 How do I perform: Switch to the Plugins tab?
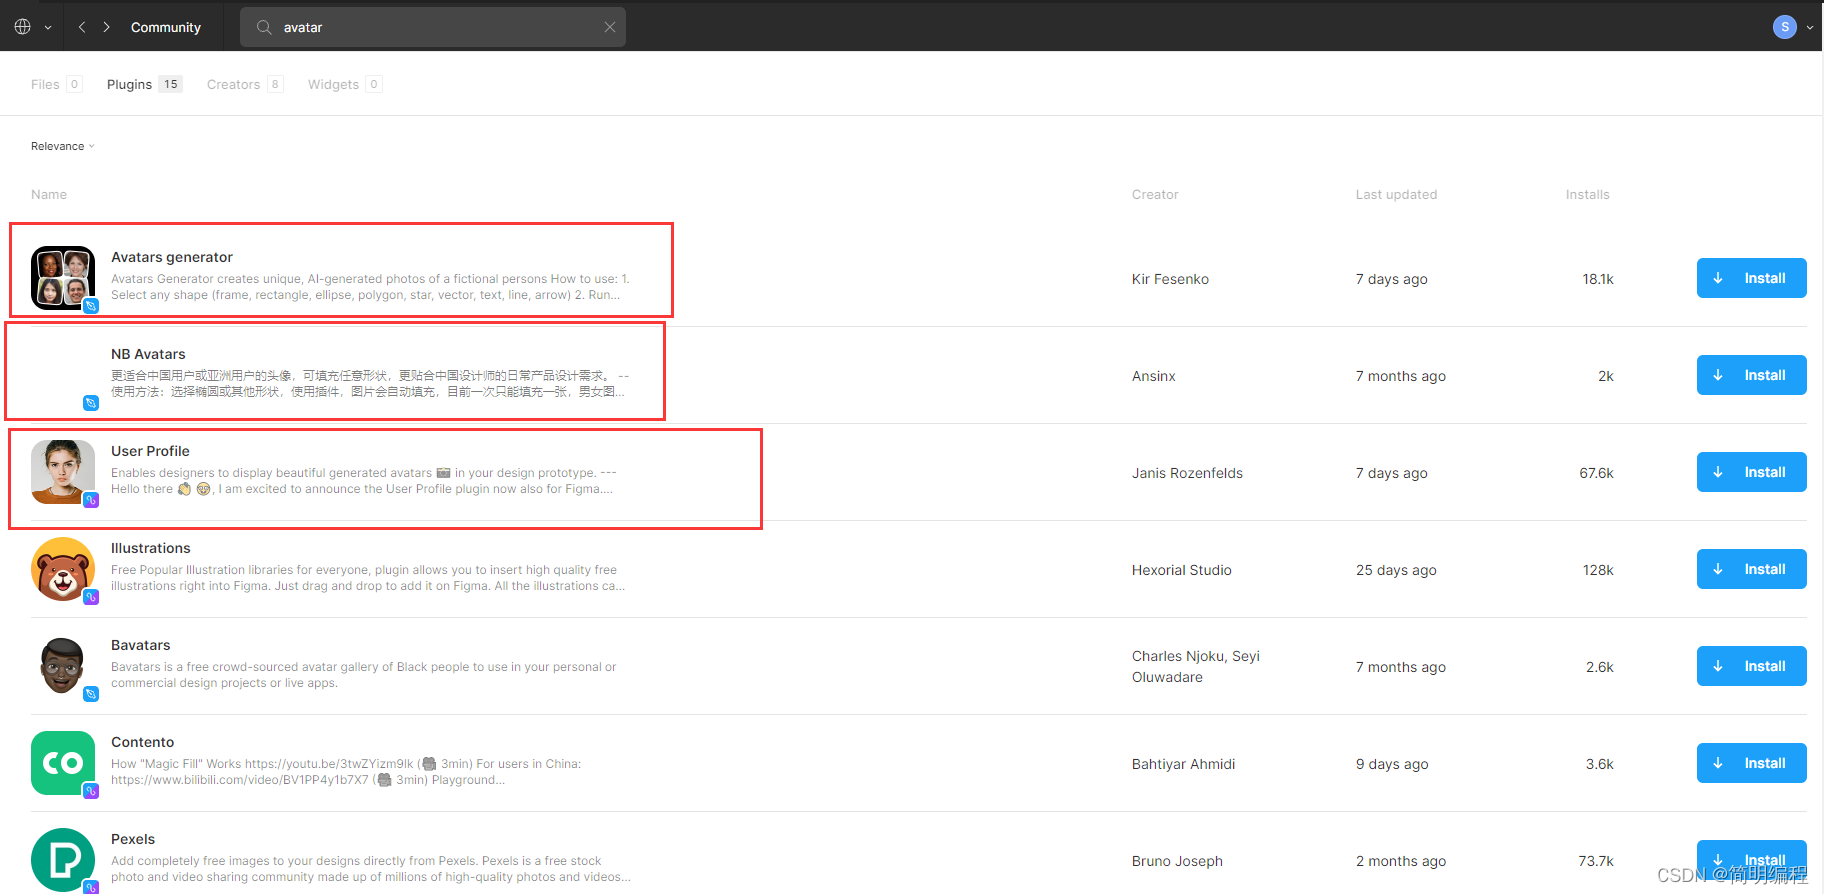144,84
